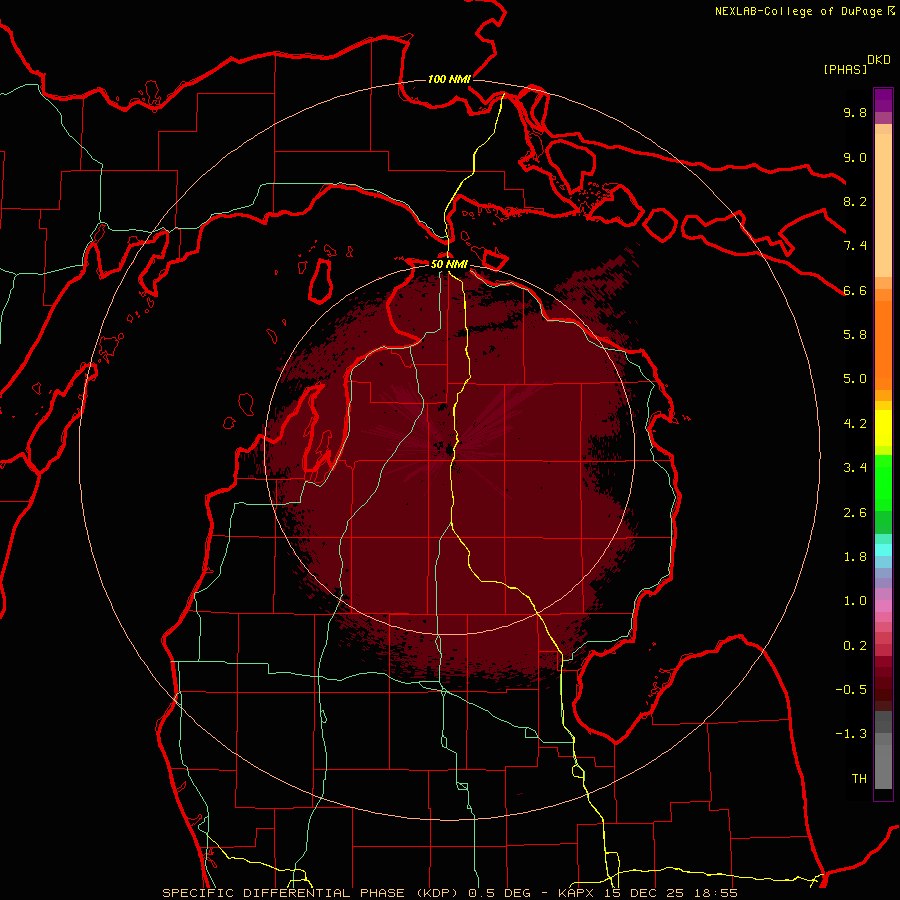This screenshot has width=900, height=900.
Task: Click the 2.6 legend value
Action: (855, 513)
